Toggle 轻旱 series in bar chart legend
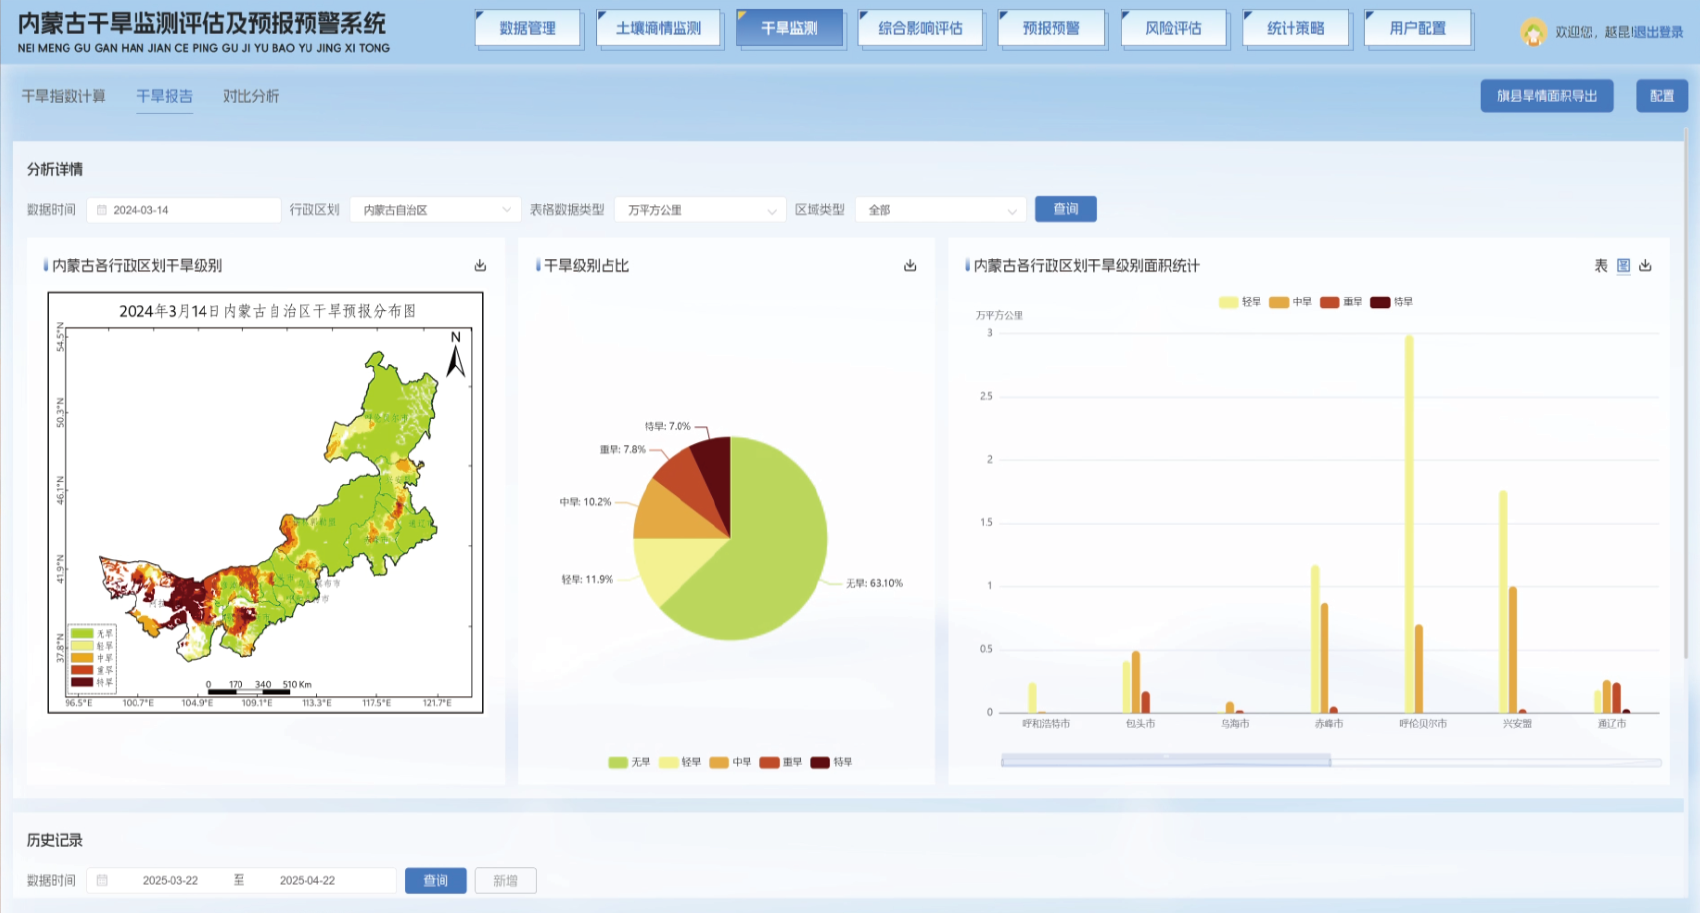This screenshot has height=913, width=1700. click(x=1240, y=302)
